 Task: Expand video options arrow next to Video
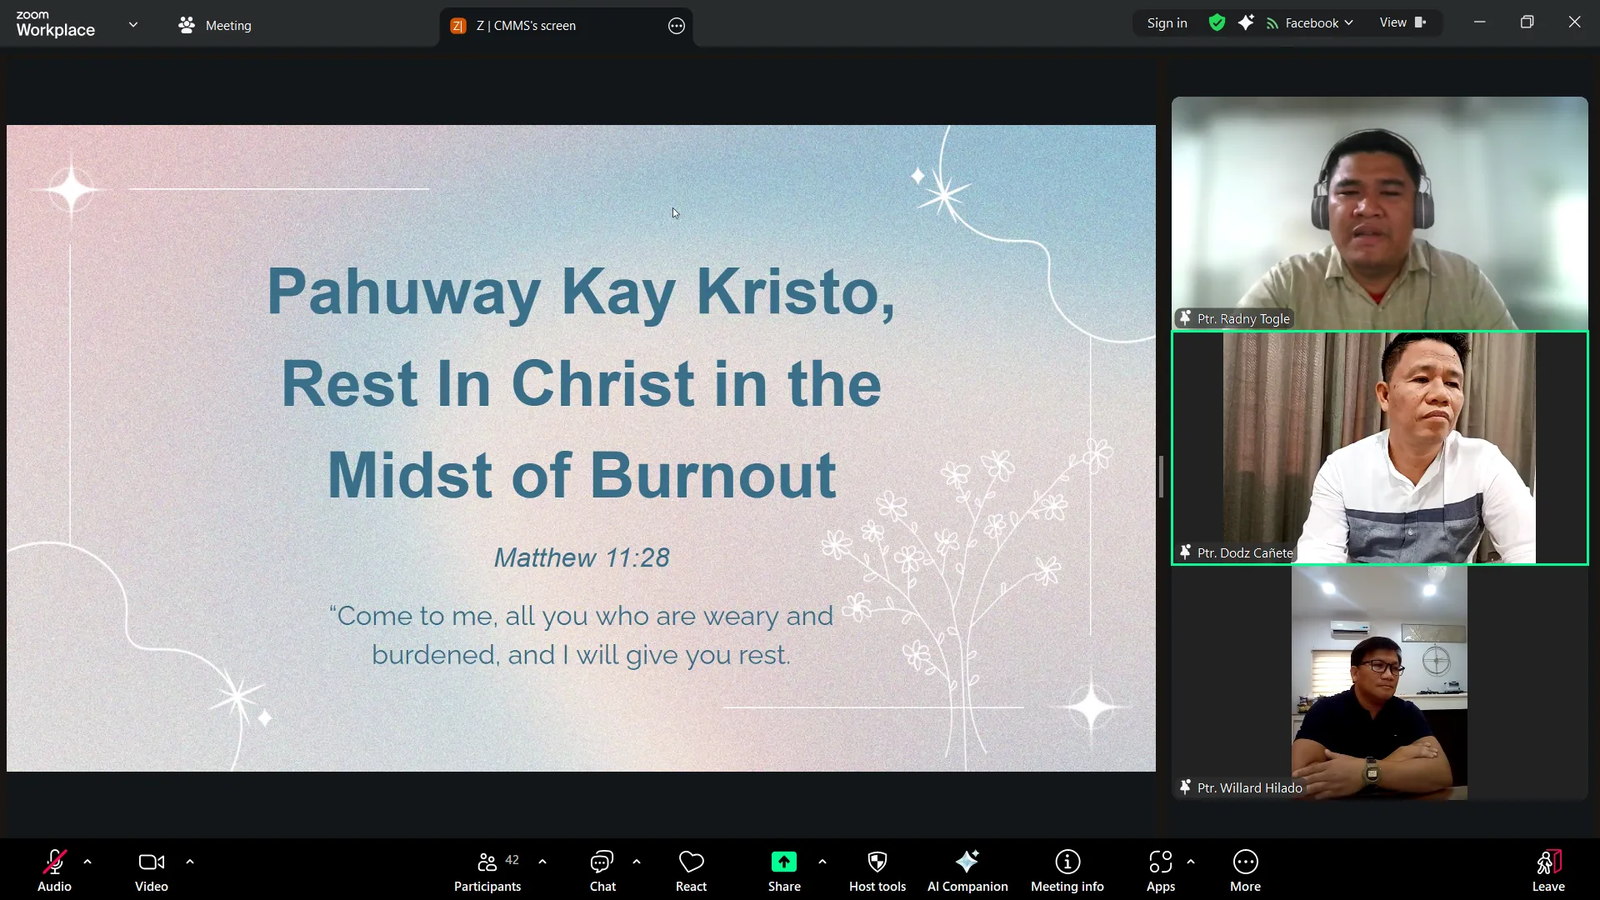tap(190, 861)
